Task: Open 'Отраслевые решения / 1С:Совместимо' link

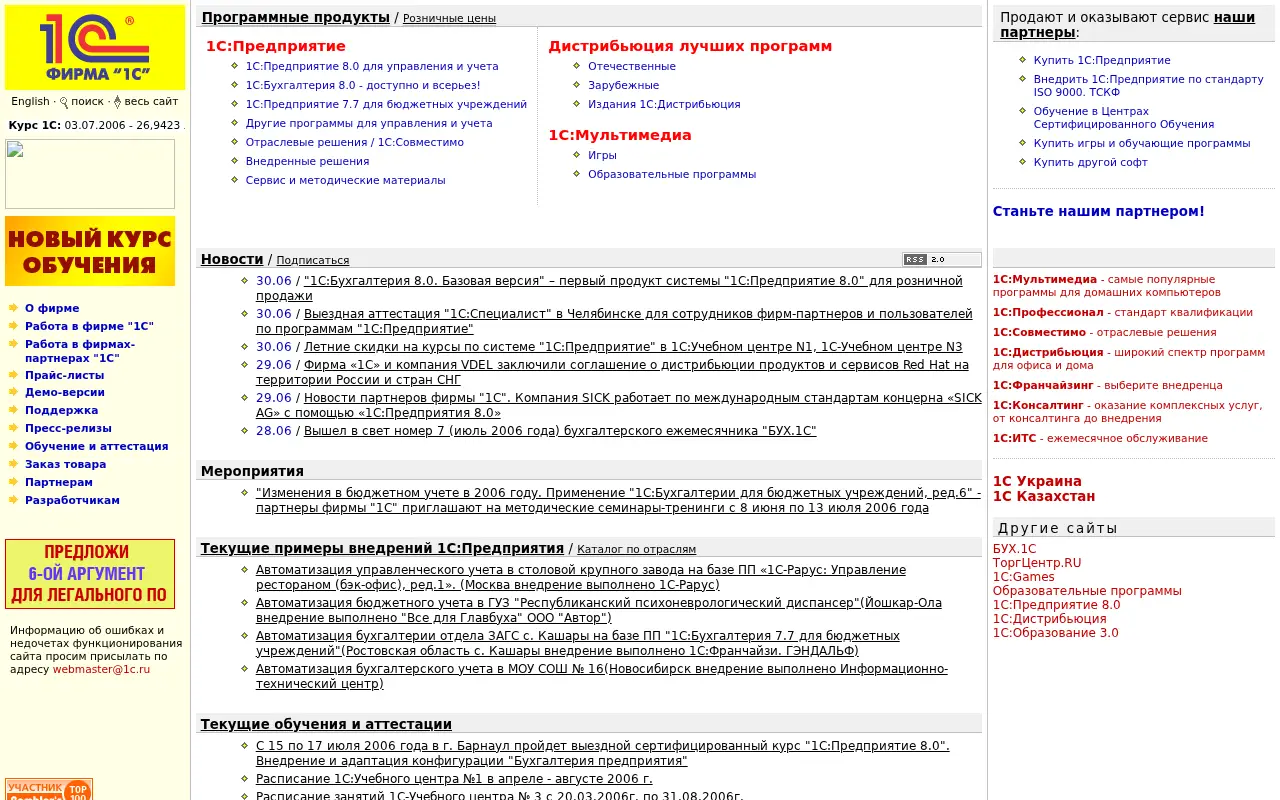Action: [x=355, y=142]
